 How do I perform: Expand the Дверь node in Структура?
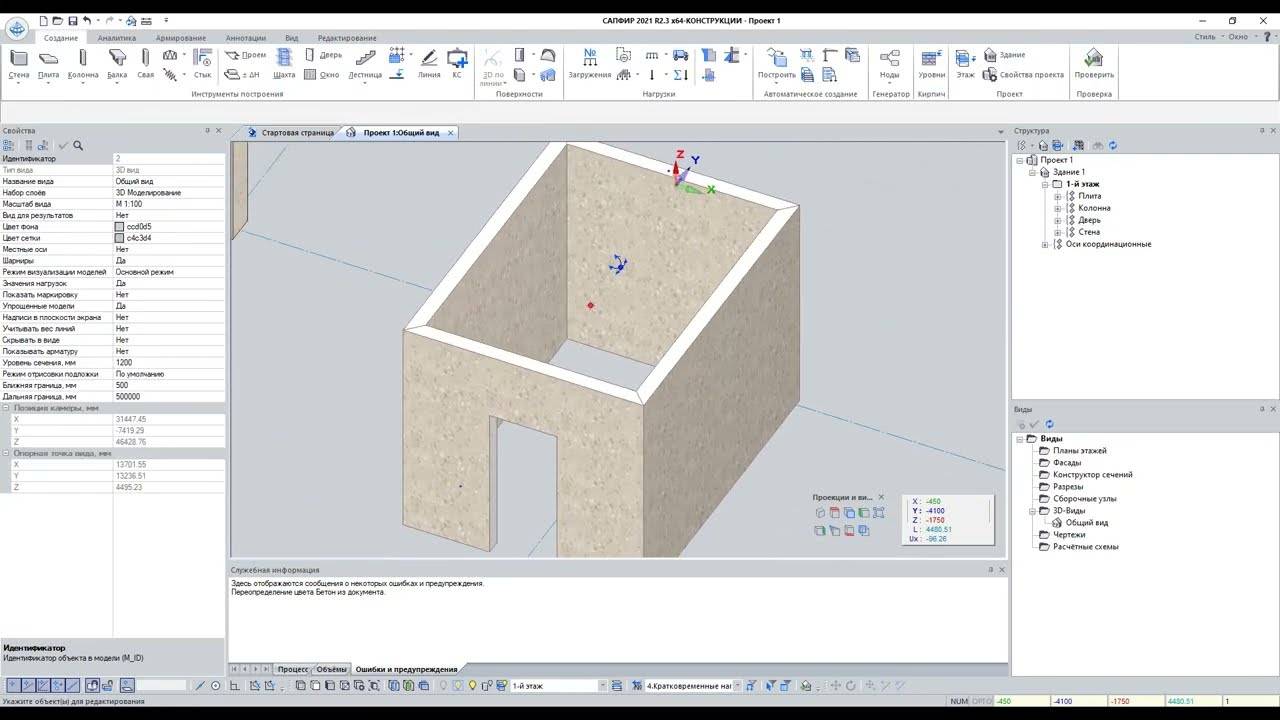click(1057, 220)
